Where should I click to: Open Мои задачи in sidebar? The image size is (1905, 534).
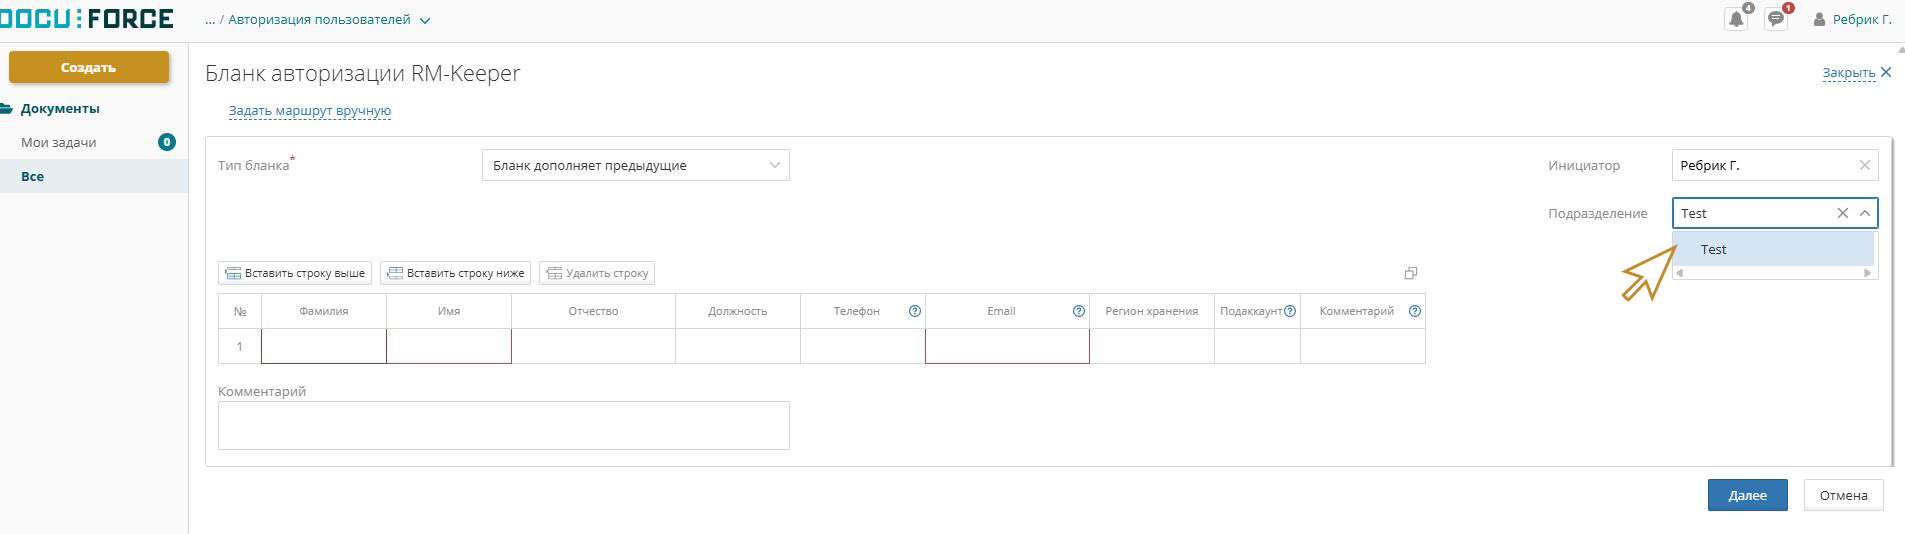59,142
